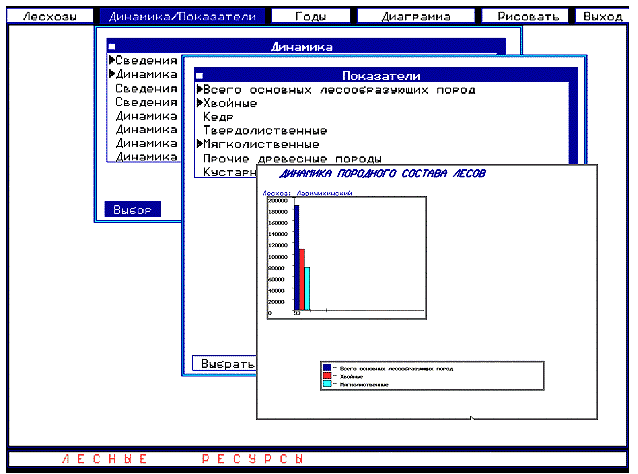Click Выход to exit the program
The height and width of the screenshot is (474, 638).
click(x=602, y=17)
